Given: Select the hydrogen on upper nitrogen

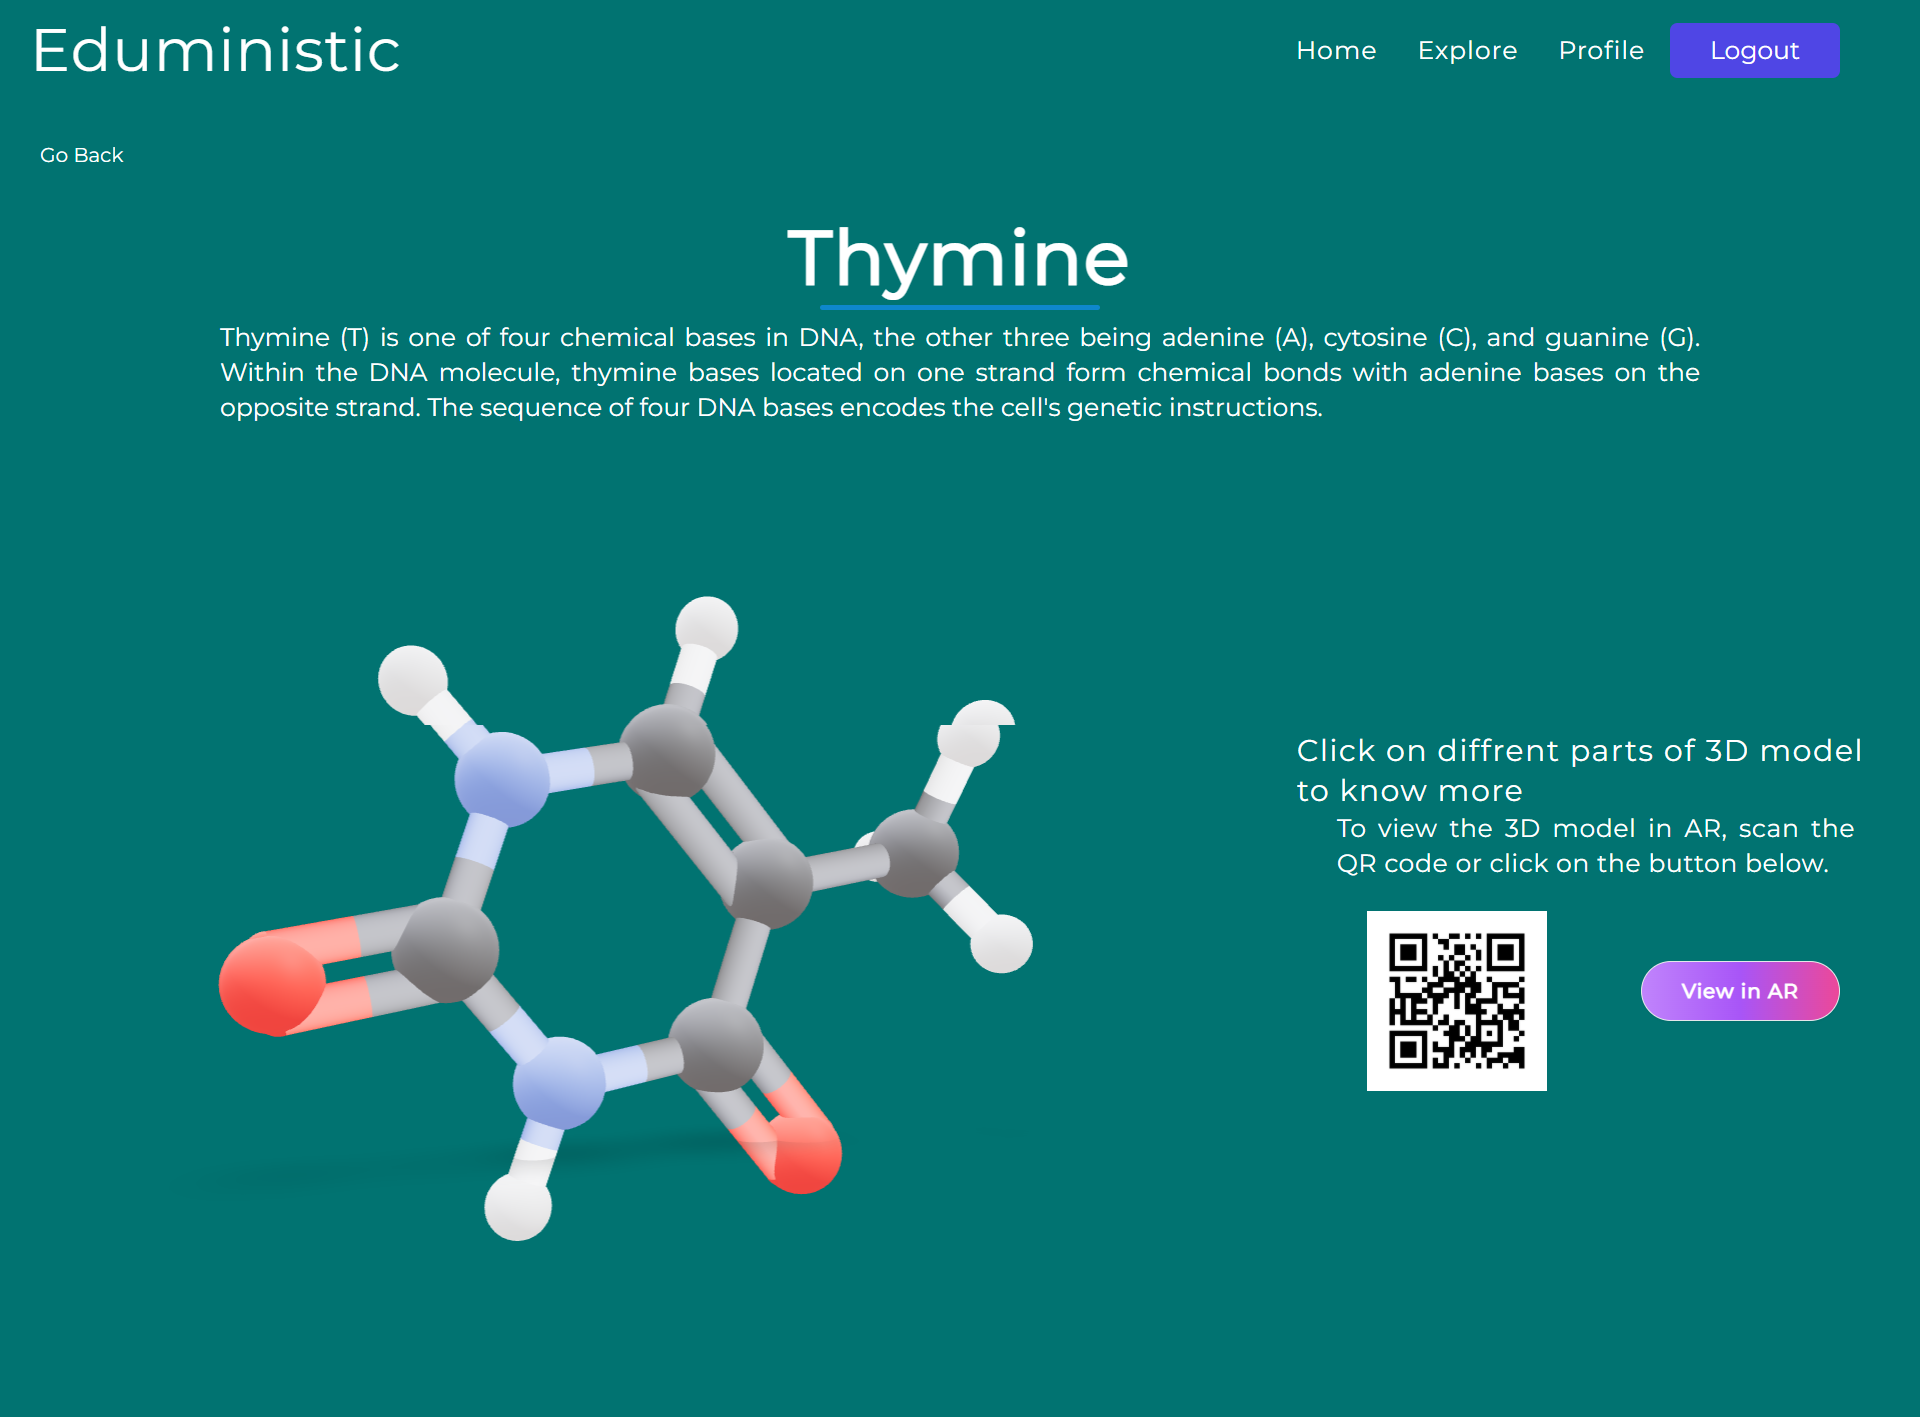Looking at the screenshot, I should pyautogui.click(x=411, y=680).
